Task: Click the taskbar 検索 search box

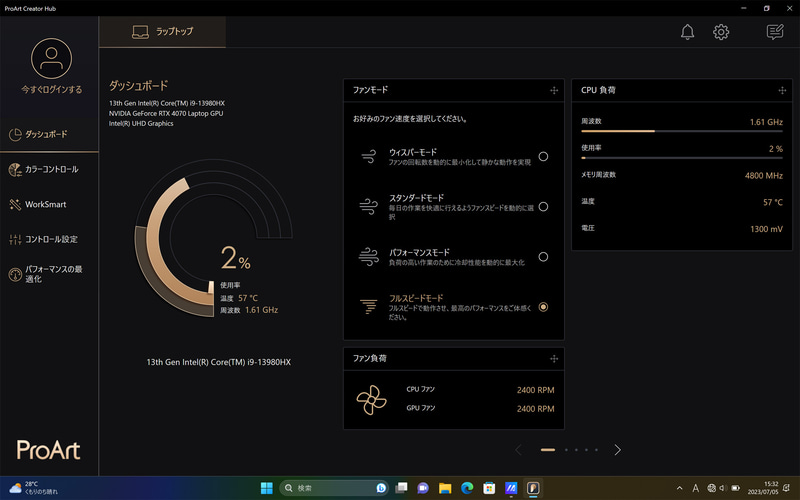Action: click(x=334, y=488)
